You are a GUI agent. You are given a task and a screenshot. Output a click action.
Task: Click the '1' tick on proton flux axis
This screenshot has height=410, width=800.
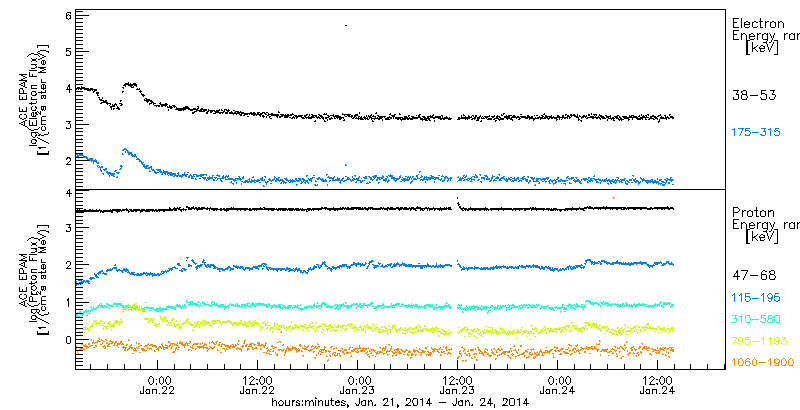(x=70, y=302)
